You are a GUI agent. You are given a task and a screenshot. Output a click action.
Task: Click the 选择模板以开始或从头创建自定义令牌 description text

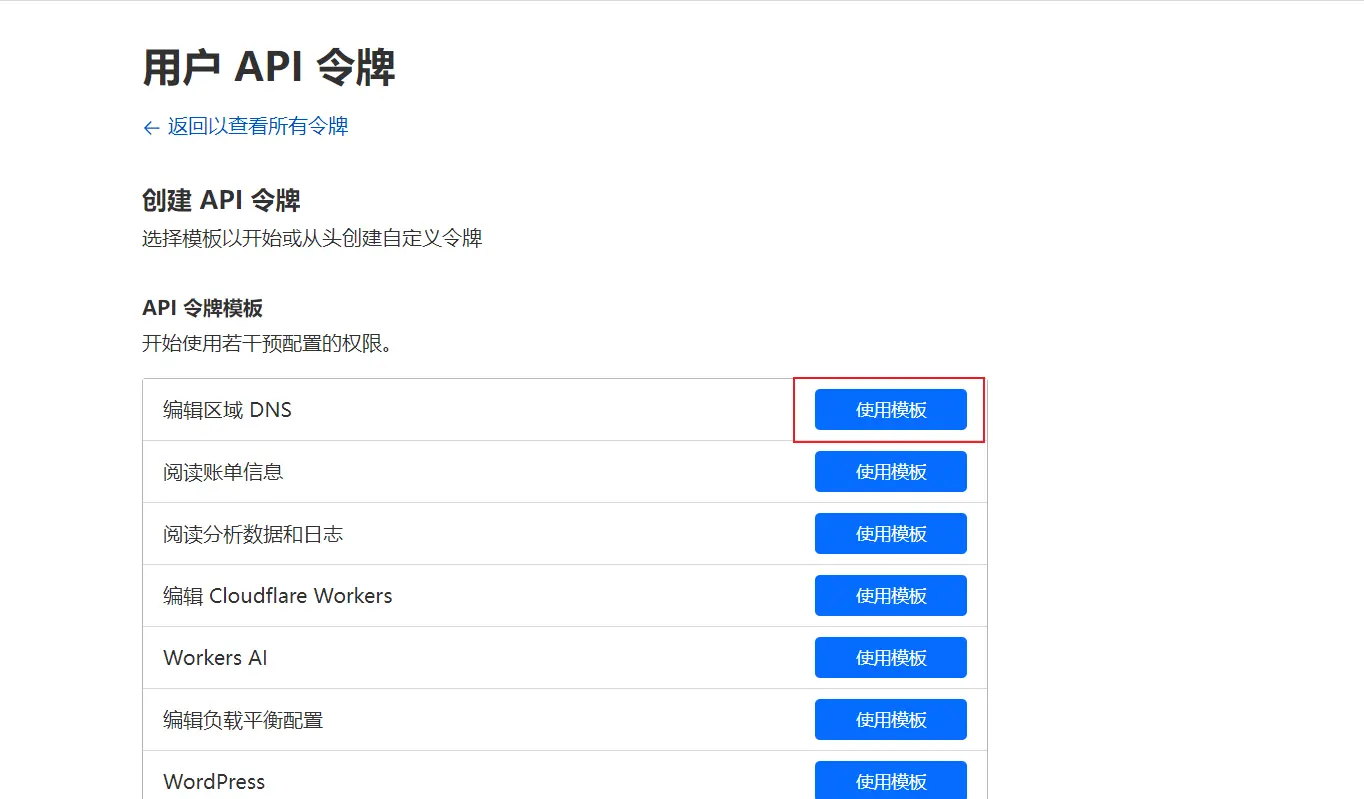click(312, 239)
